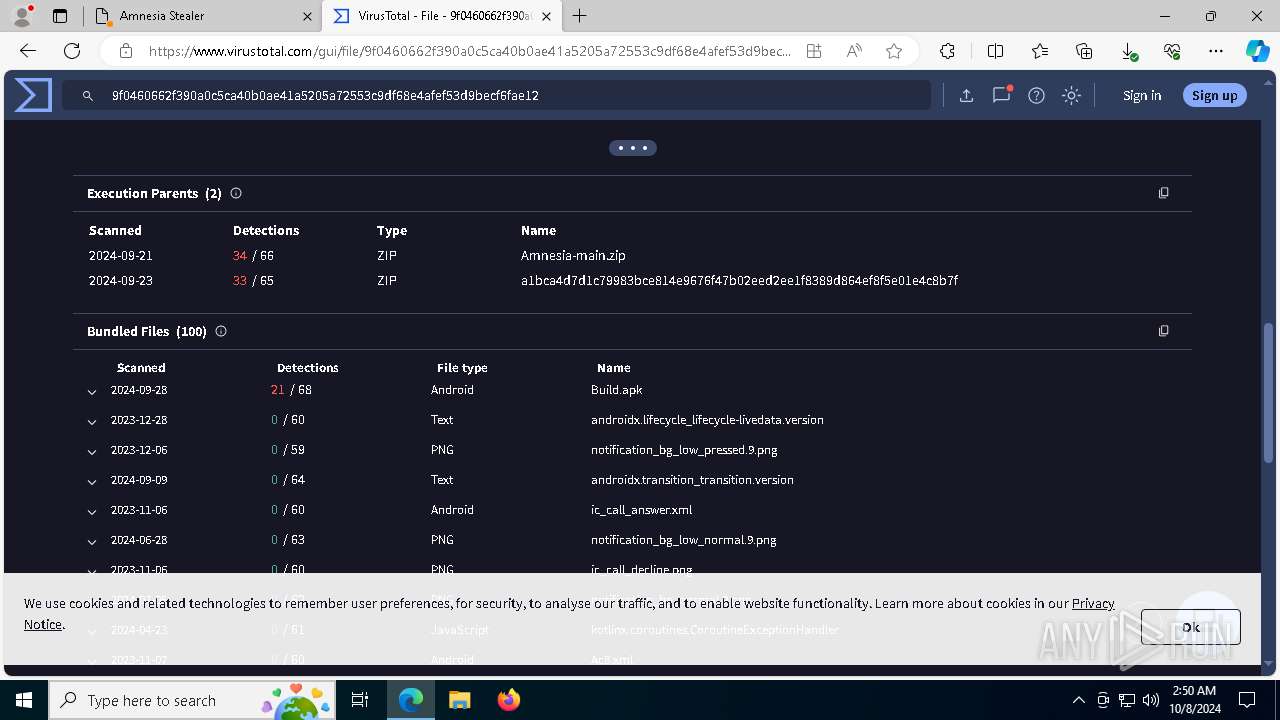Toggle Edge split screen view
The height and width of the screenshot is (720, 1280).
coord(995,51)
